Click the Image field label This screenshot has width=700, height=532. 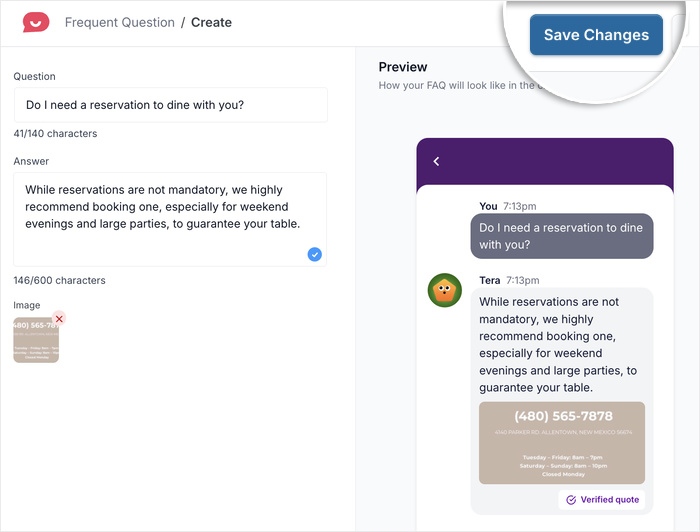point(27,305)
